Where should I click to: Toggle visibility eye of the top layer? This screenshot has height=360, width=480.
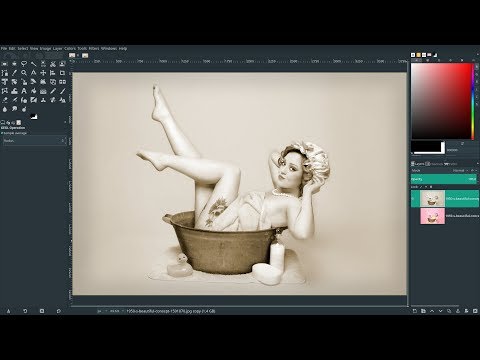pyautogui.click(x=414, y=199)
